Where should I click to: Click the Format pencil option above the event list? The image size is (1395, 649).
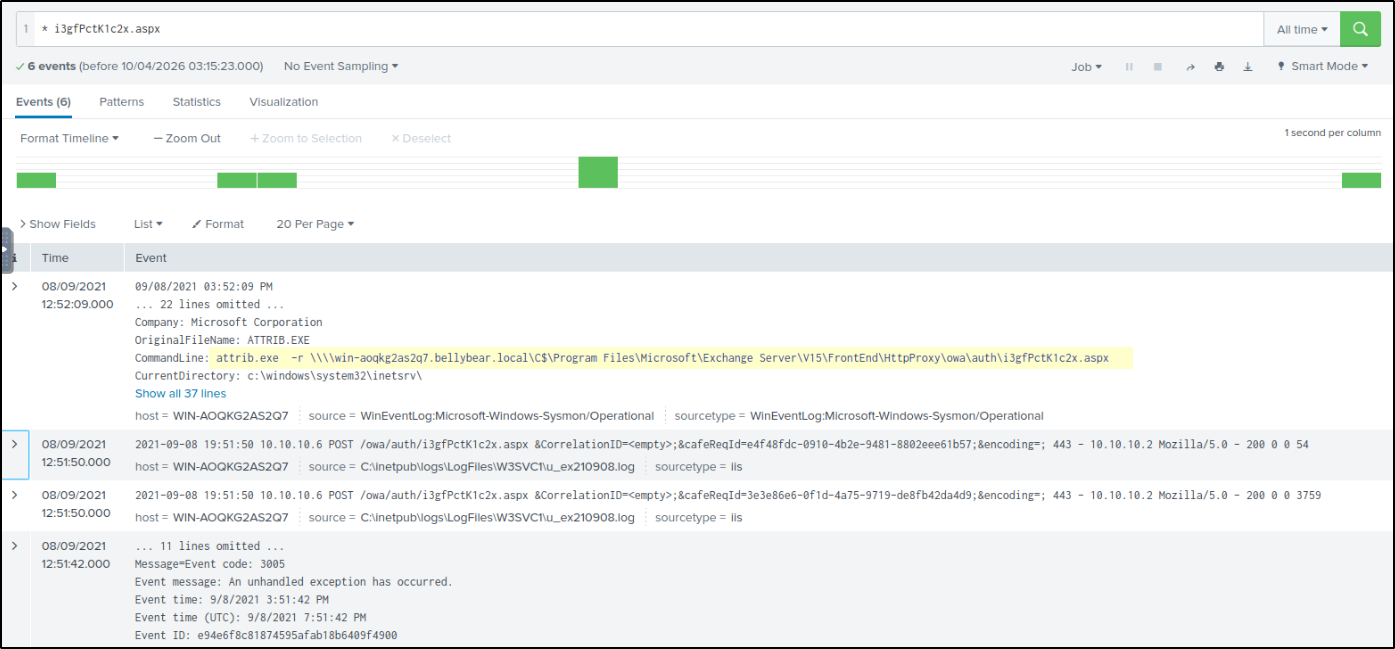coord(218,224)
